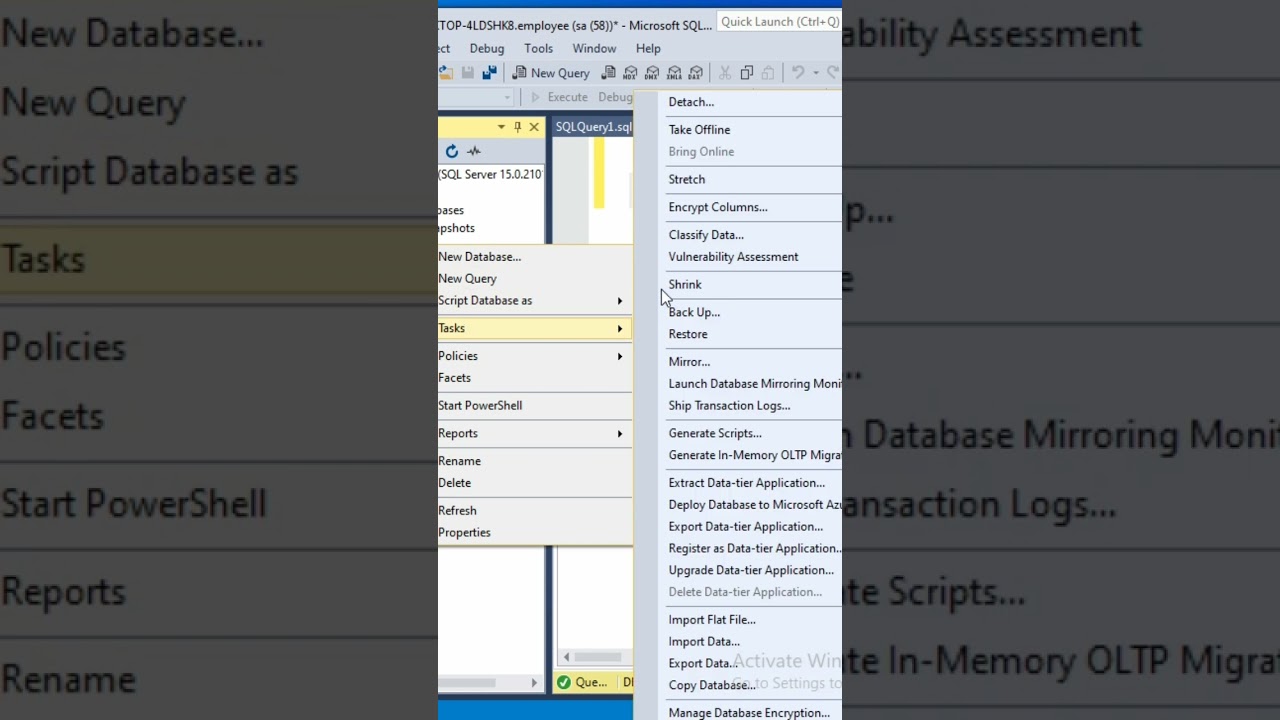1280x720 pixels.
Task: Click the grayed-out Save icon
Action: (x=467, y=73)
